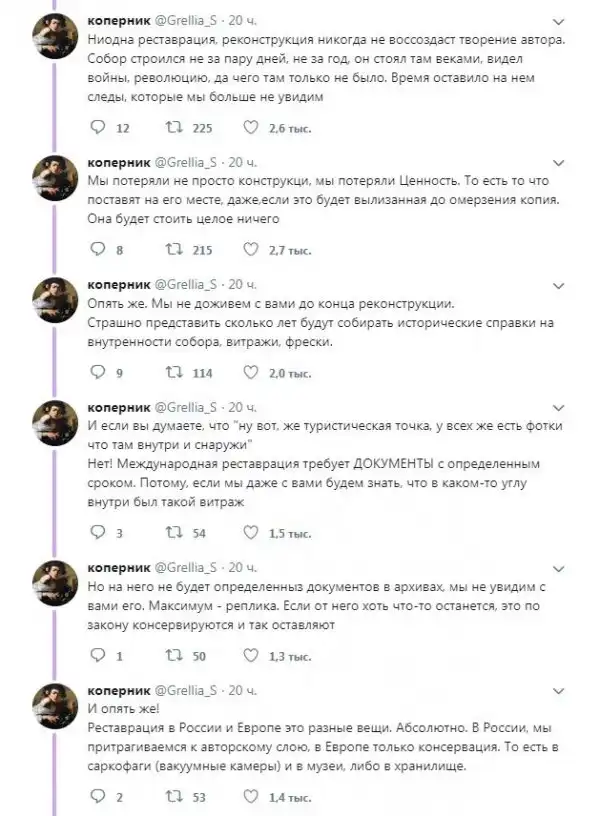This screenshot has width=600, height=816.
Task: Retweet the tweet with 50 retweets
Action: pyautogui.click(x=173, y=656)
